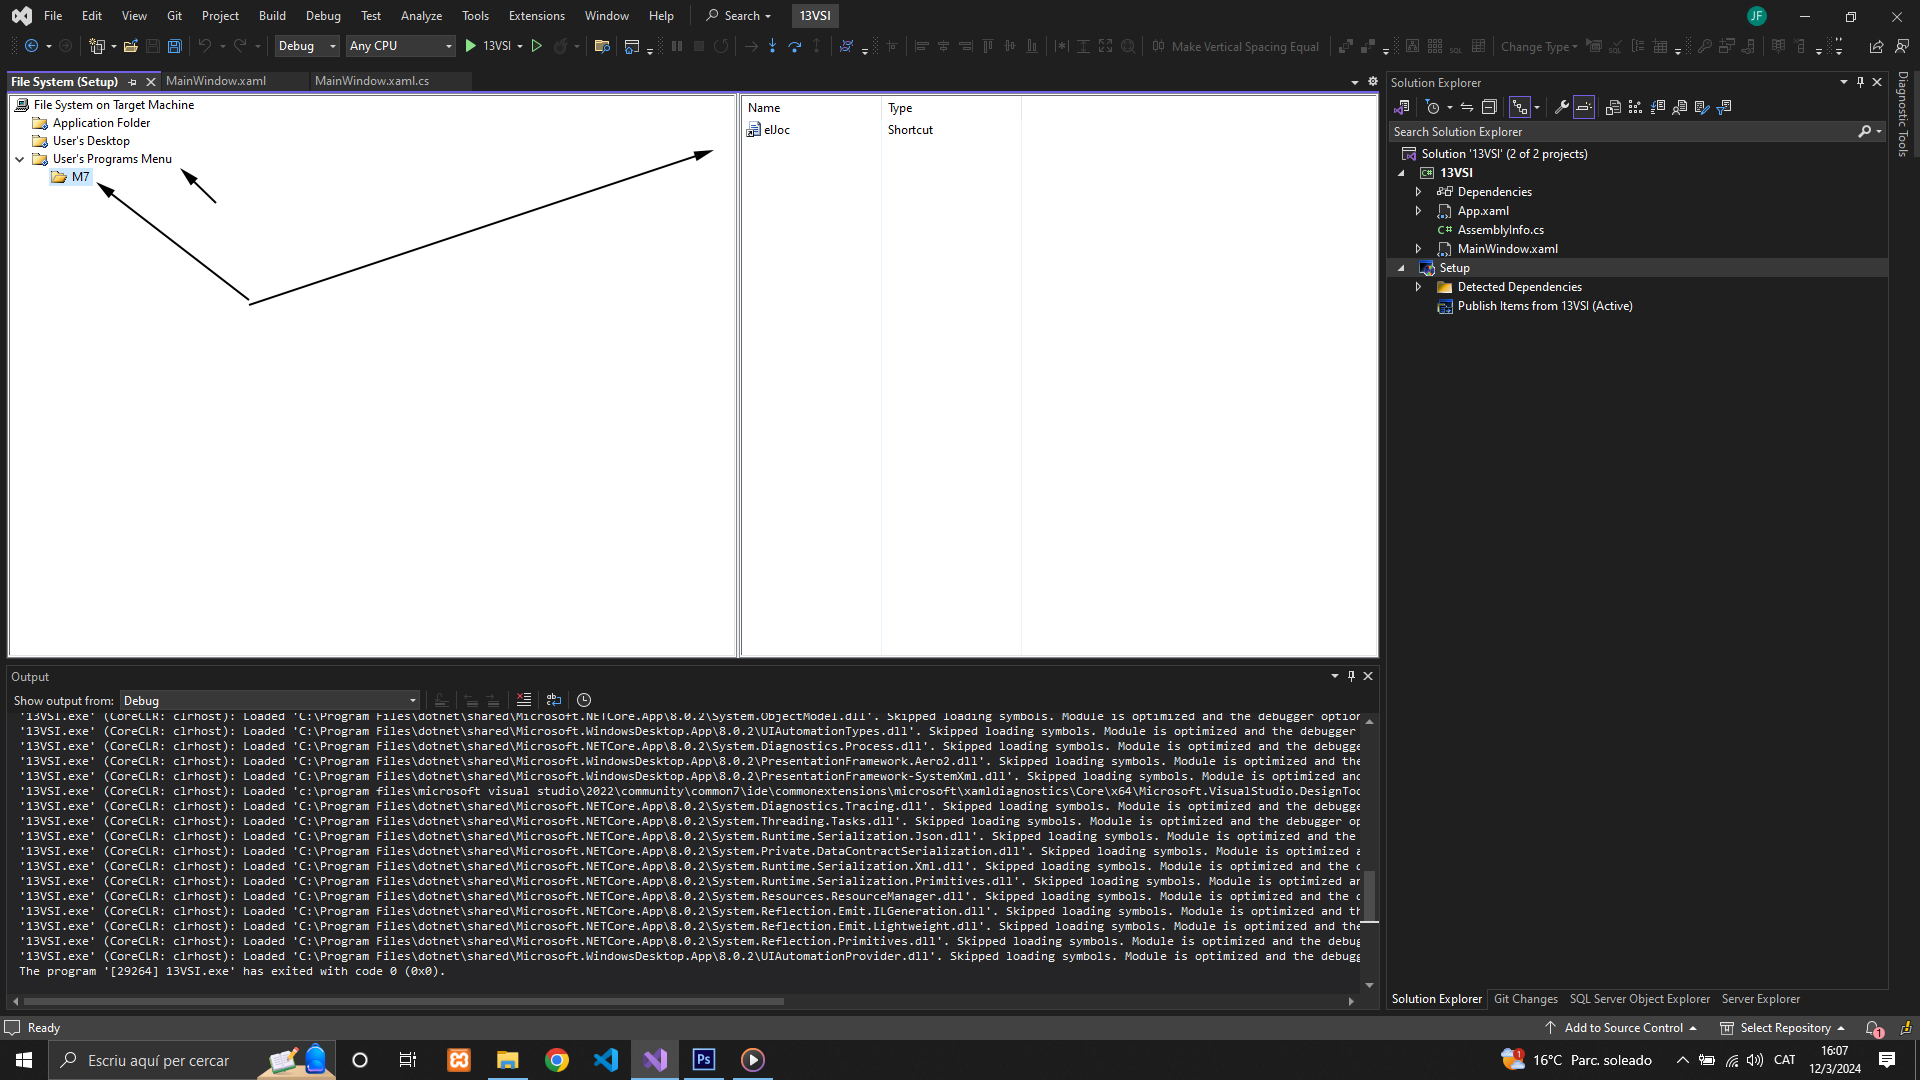Select the M7 folder in file system tree
Screen dimensions: 1920x1080
coord(80,177)
